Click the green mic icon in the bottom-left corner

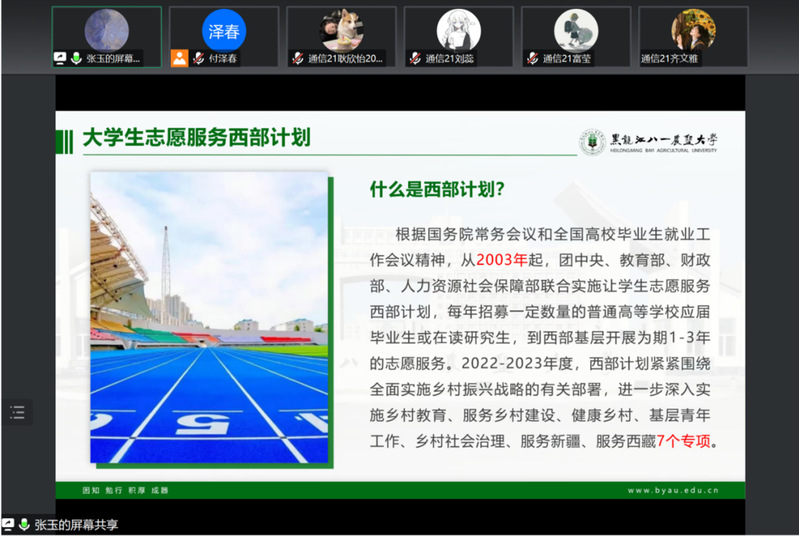pyautogui.click(x=24, y=524)
